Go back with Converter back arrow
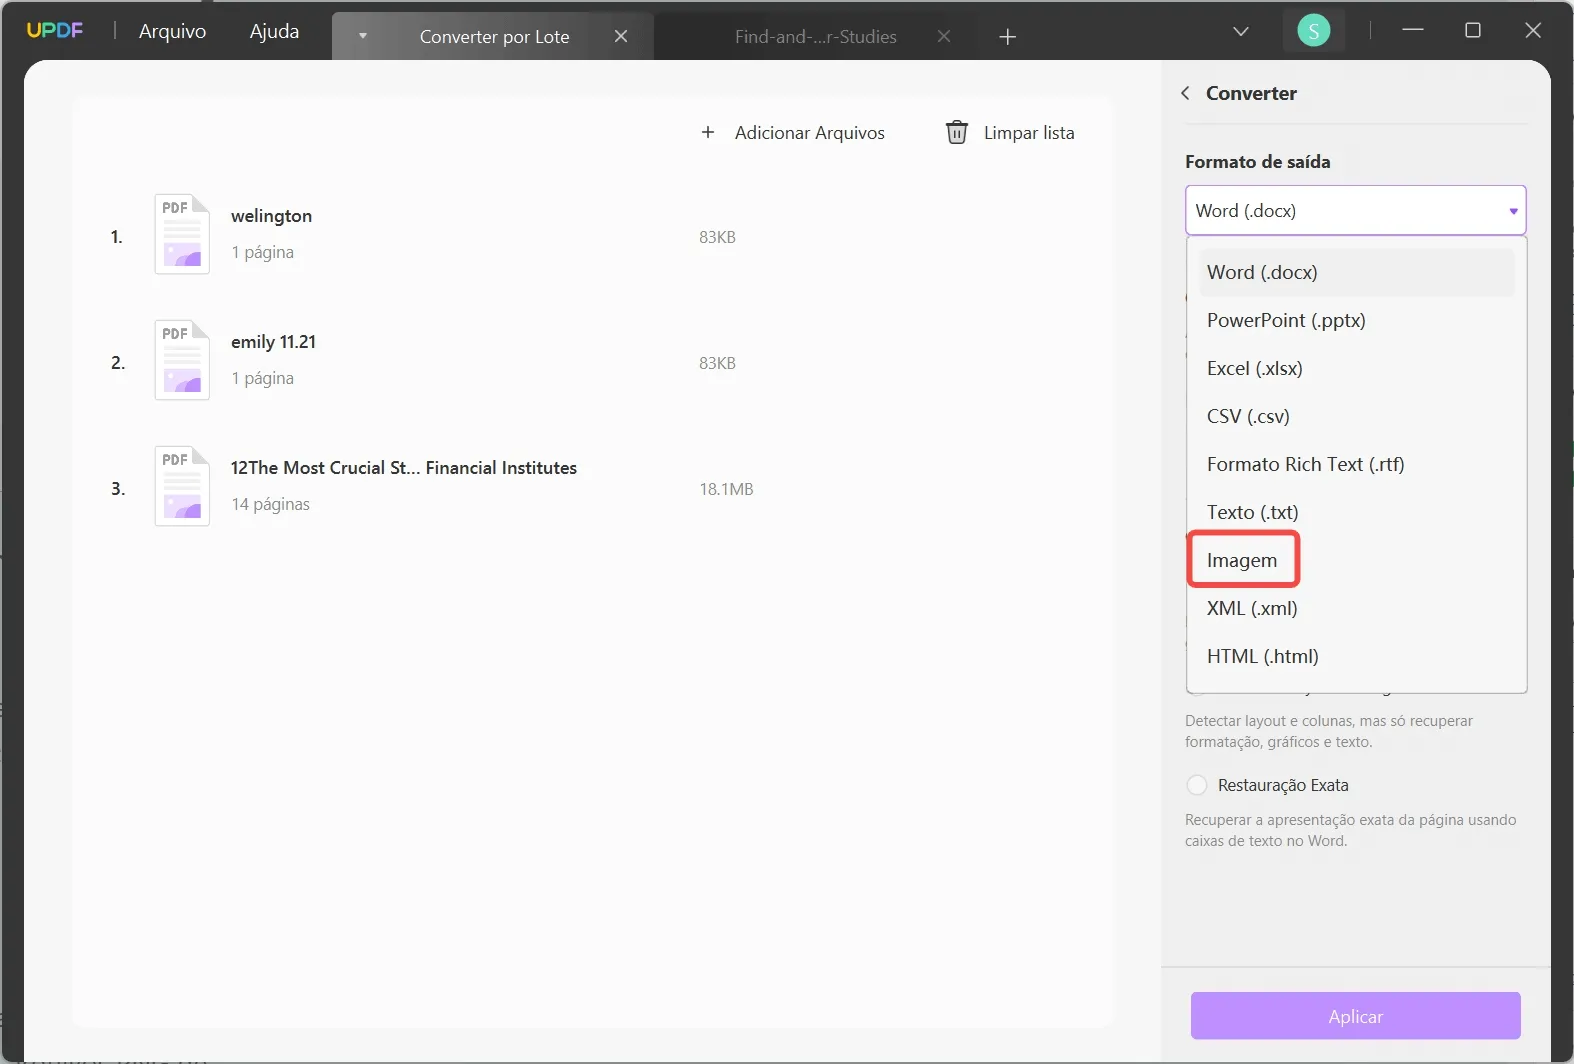 pos(1185,93)
